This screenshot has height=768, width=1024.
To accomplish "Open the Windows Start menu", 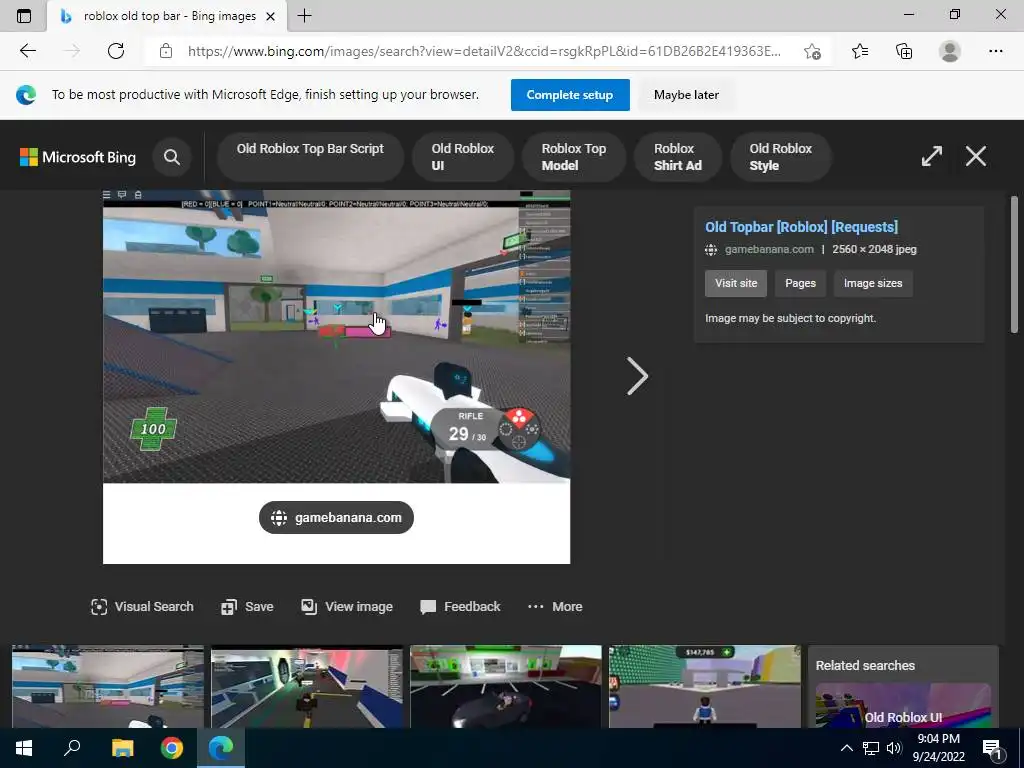I will [x=24, y=748].
